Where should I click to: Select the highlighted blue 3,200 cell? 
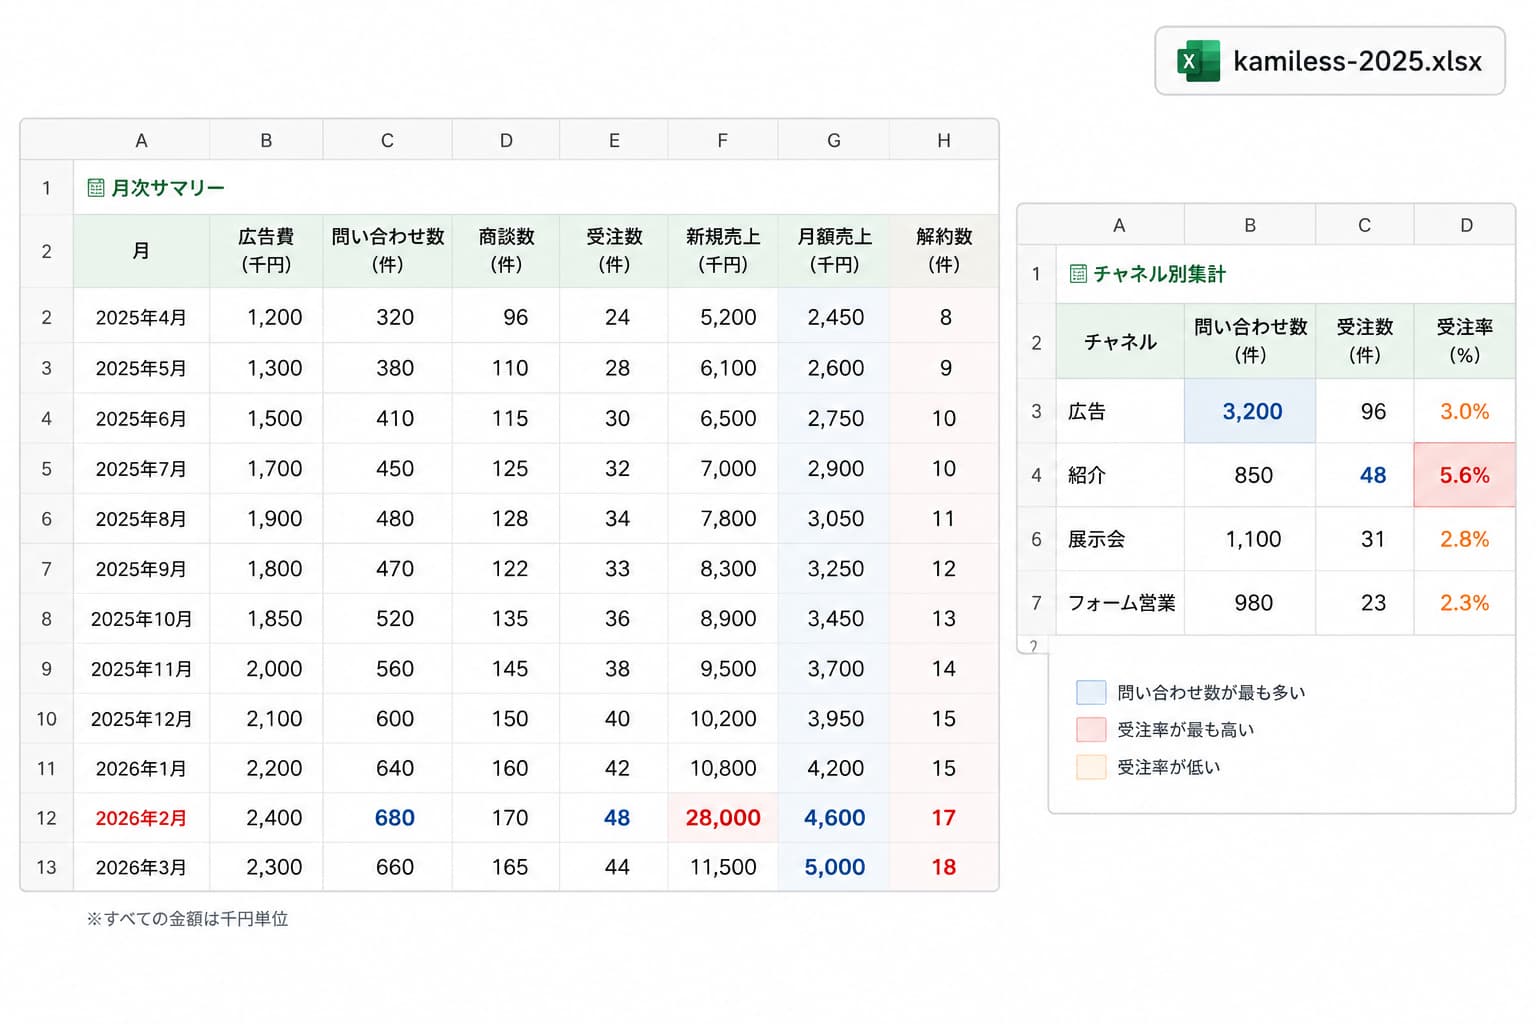[1250, 411]
